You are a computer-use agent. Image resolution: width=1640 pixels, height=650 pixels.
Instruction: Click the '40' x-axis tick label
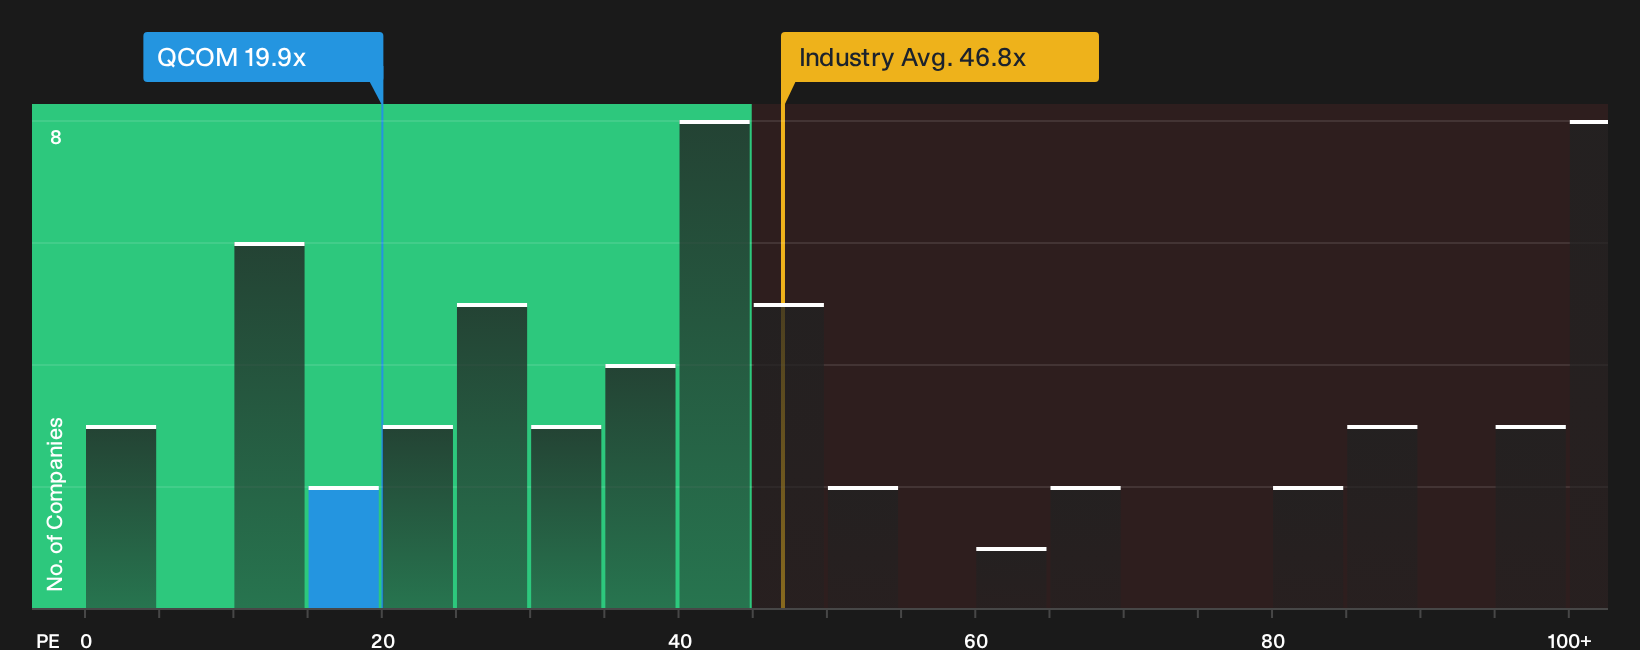click(x=680, y=641)
